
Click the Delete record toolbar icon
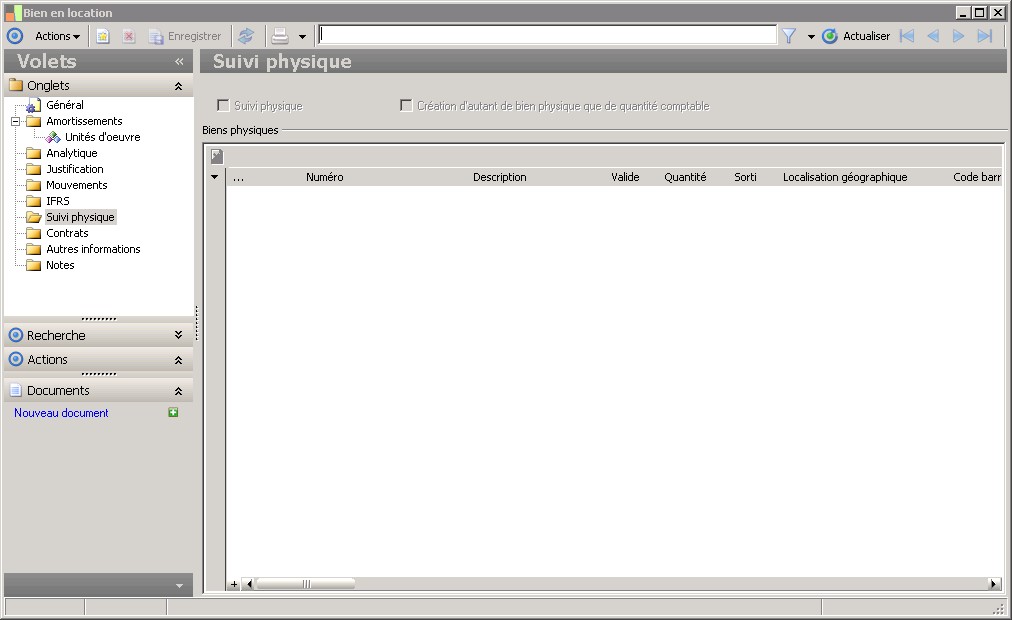[129, 36]
